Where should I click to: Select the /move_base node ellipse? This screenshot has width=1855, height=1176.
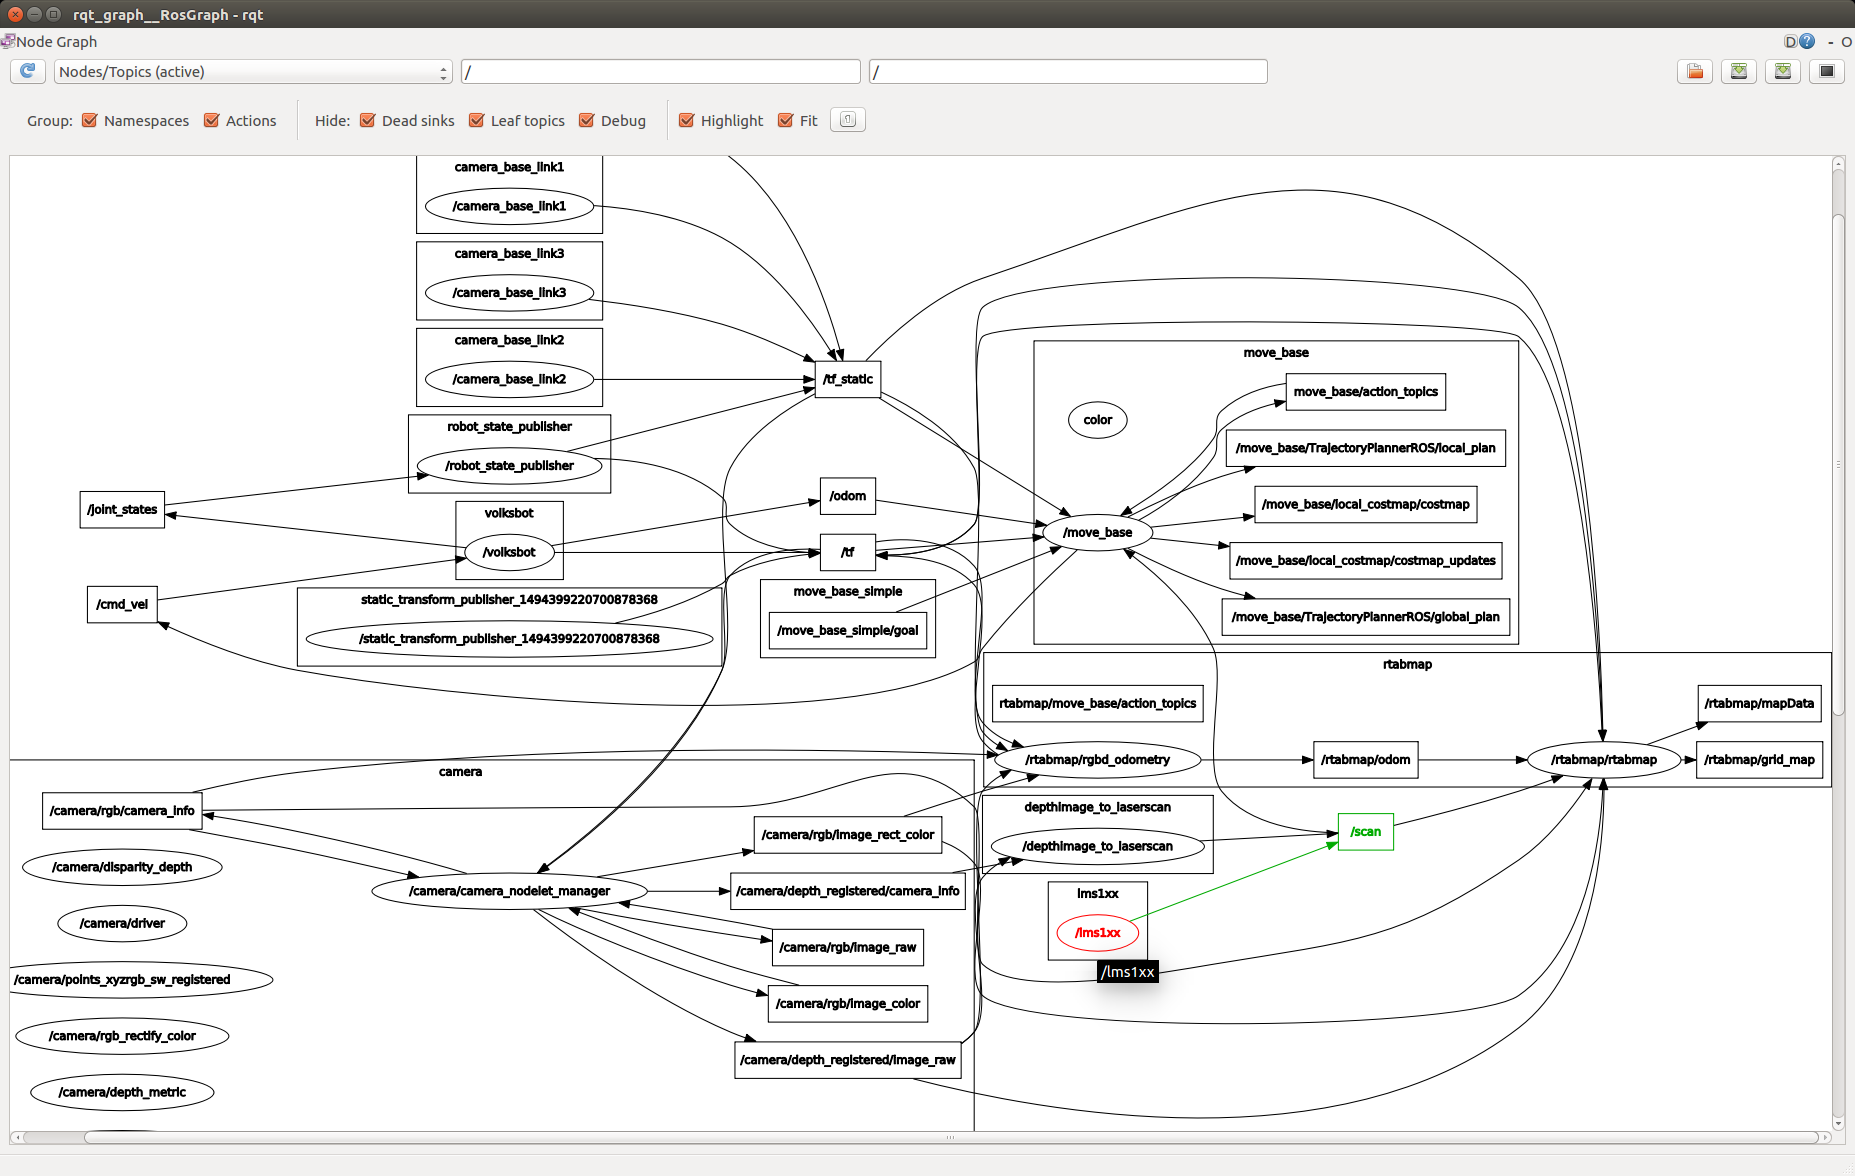(1097, 533)
